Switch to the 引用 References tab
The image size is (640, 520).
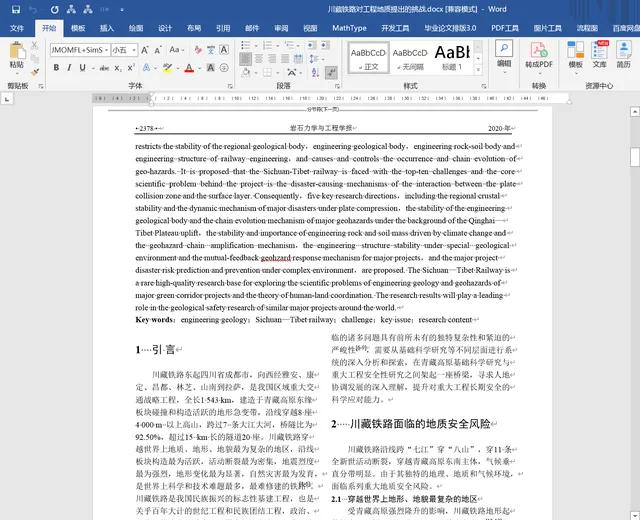(223, 28)
